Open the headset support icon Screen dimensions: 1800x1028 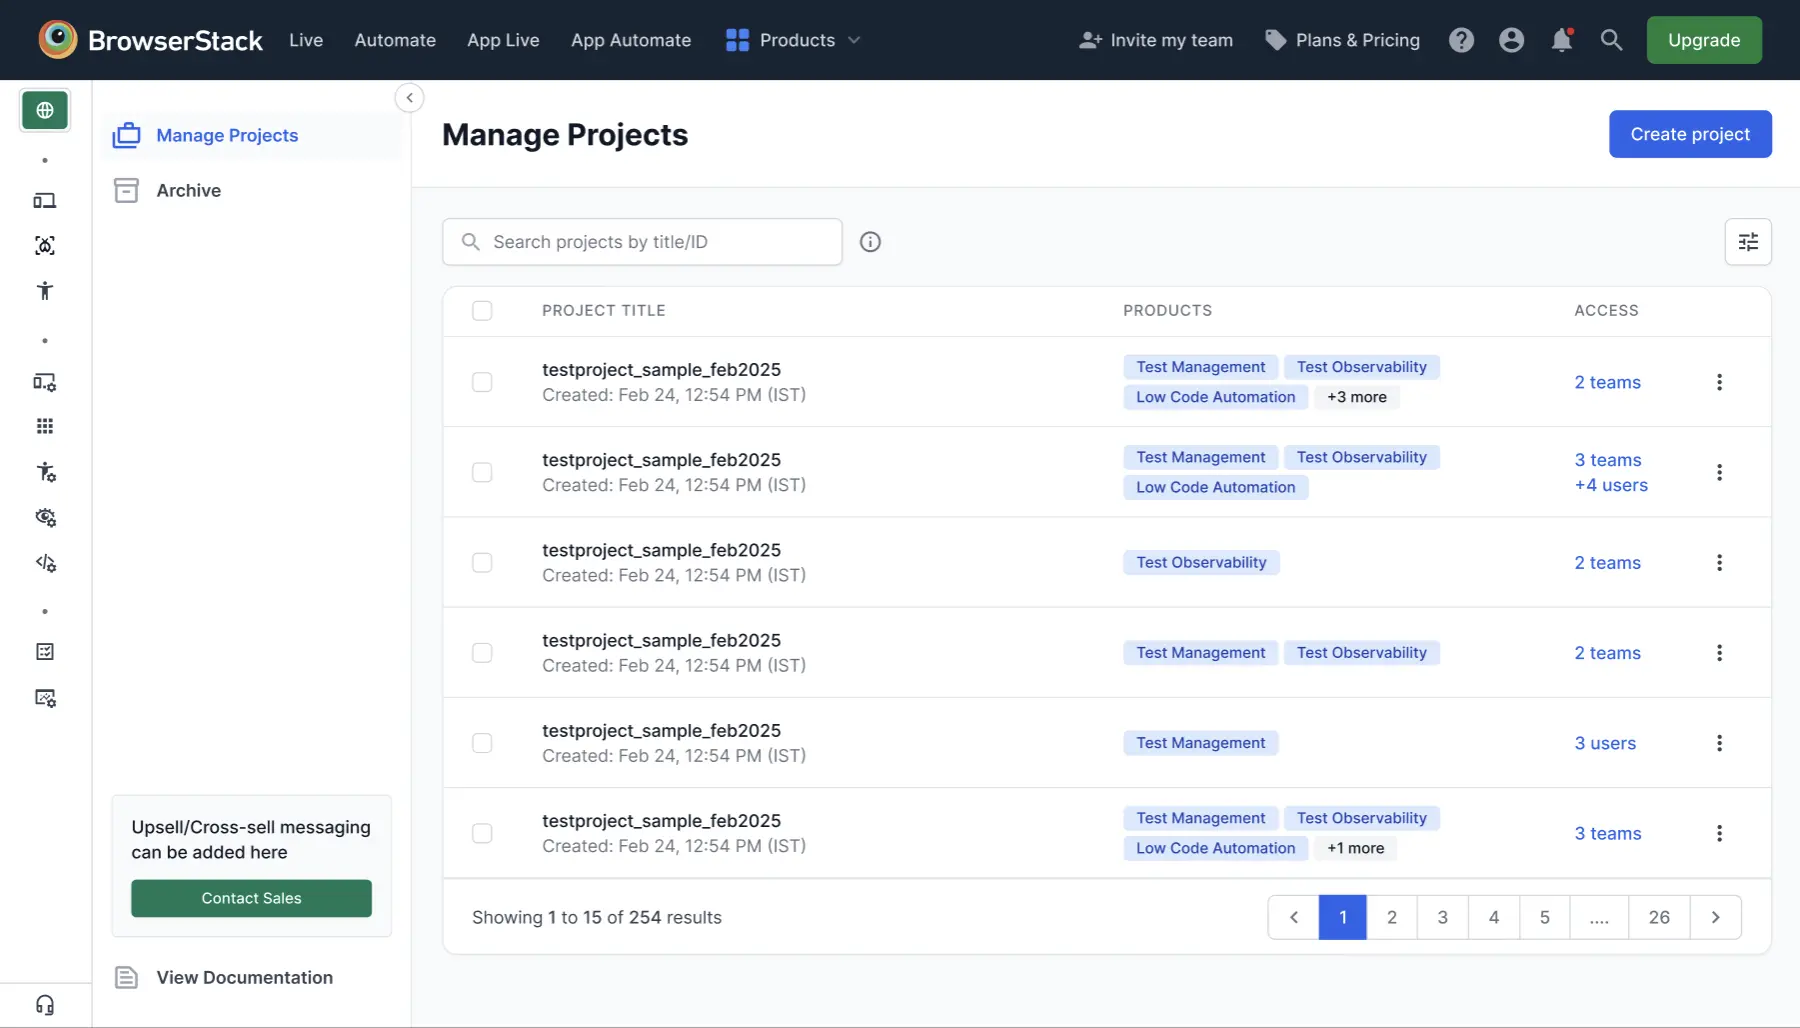(x=45, y=1005)
